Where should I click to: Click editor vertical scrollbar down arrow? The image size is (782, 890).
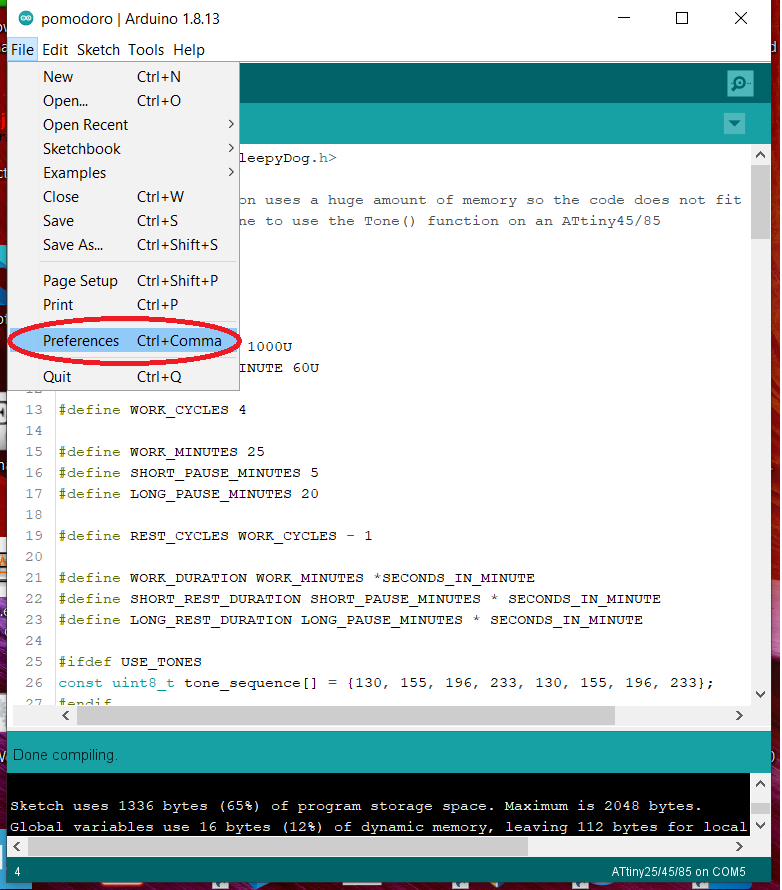coord(760,694)
